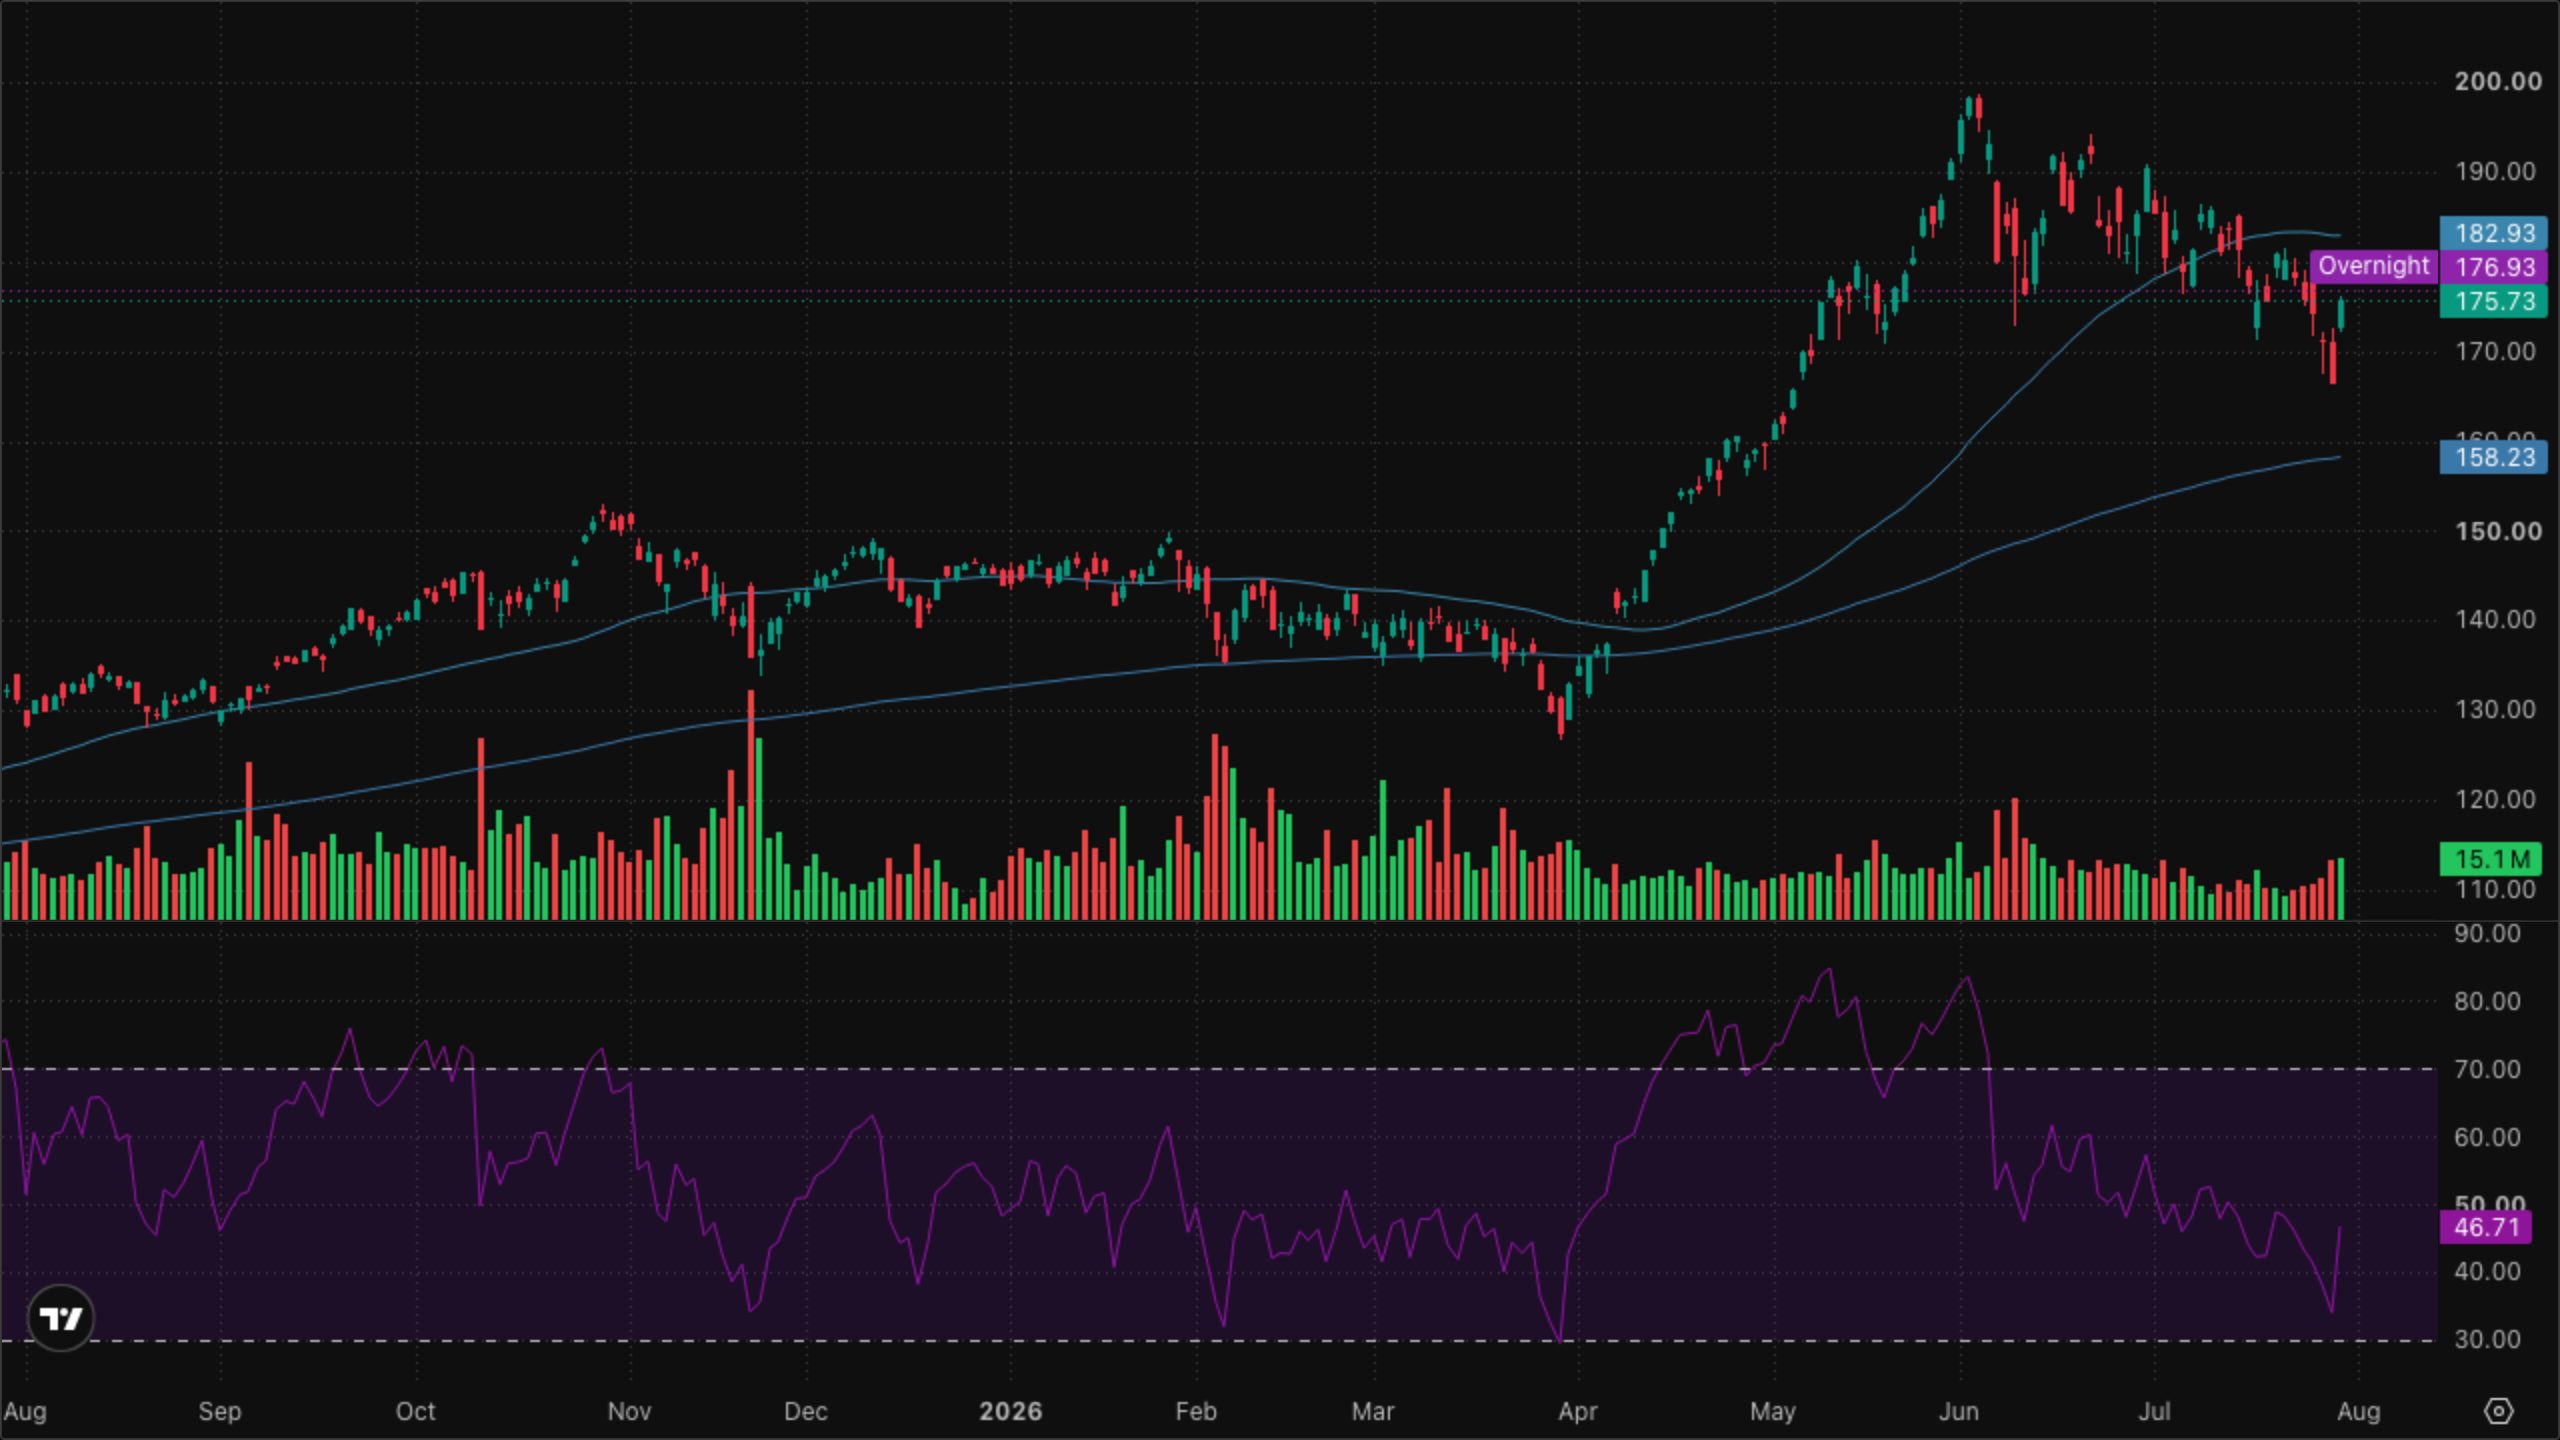Screen dimensions: 2560x1440
Task: Click the TradingView logo badge
Action: coord(60,1318)
